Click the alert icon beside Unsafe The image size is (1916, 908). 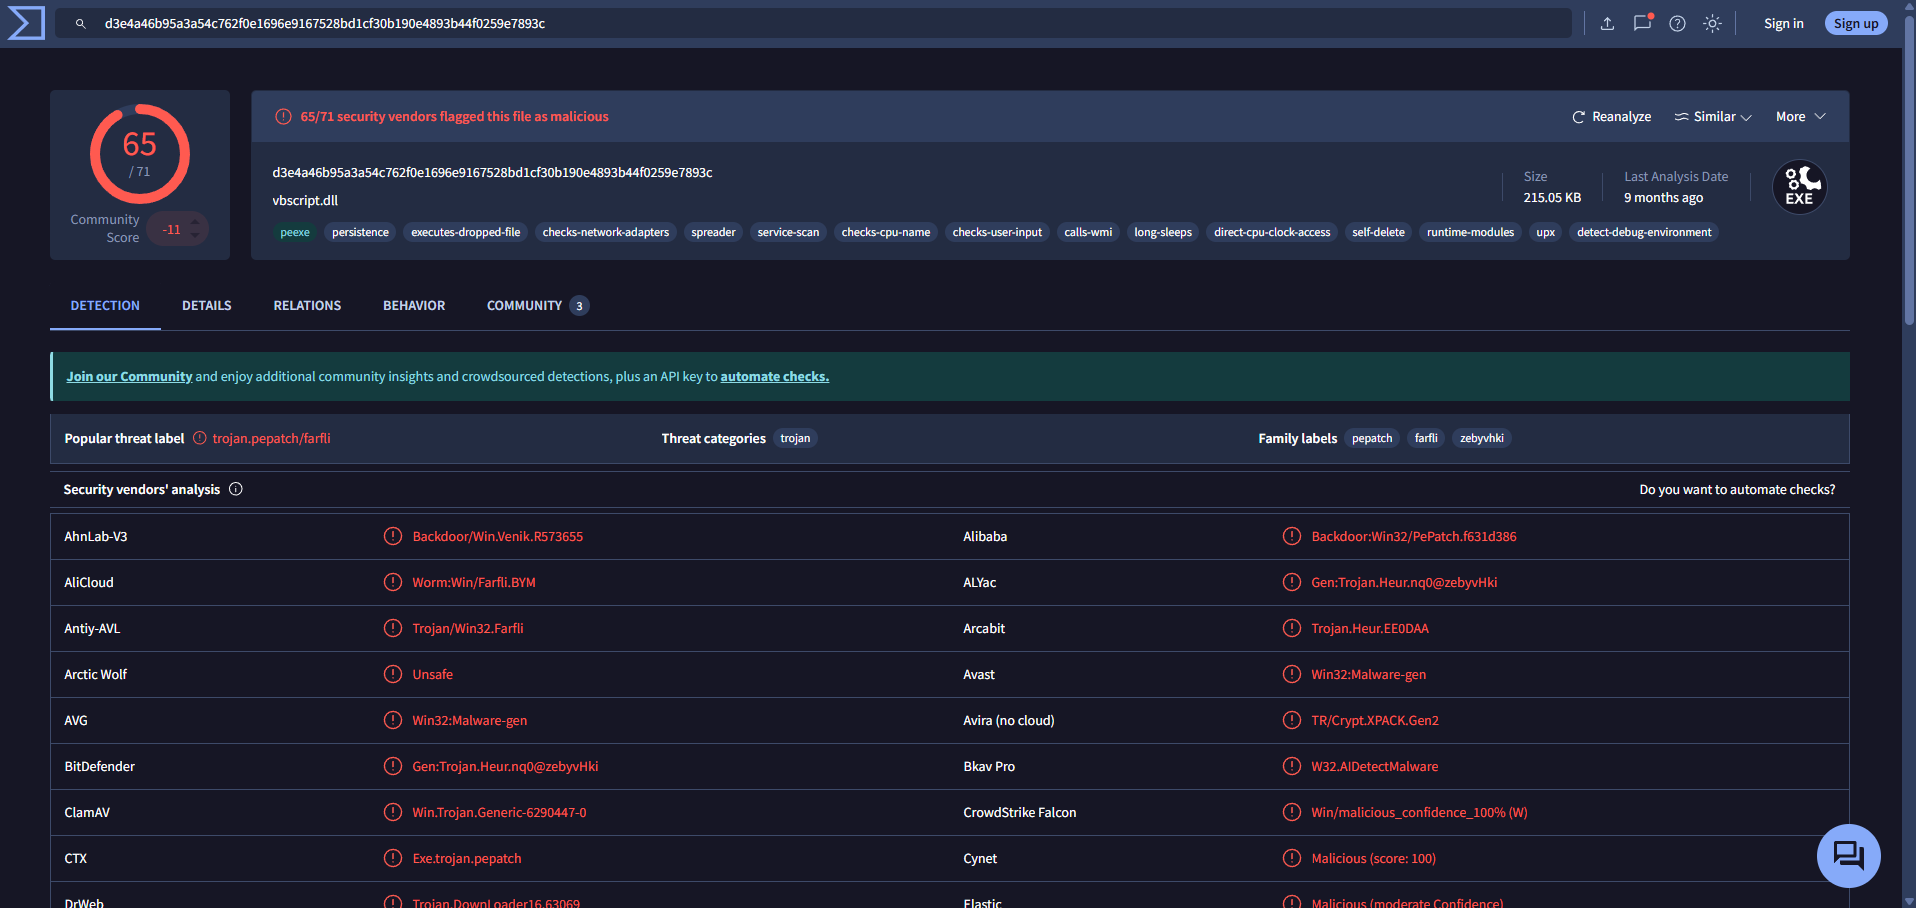[x=393, y=674]
